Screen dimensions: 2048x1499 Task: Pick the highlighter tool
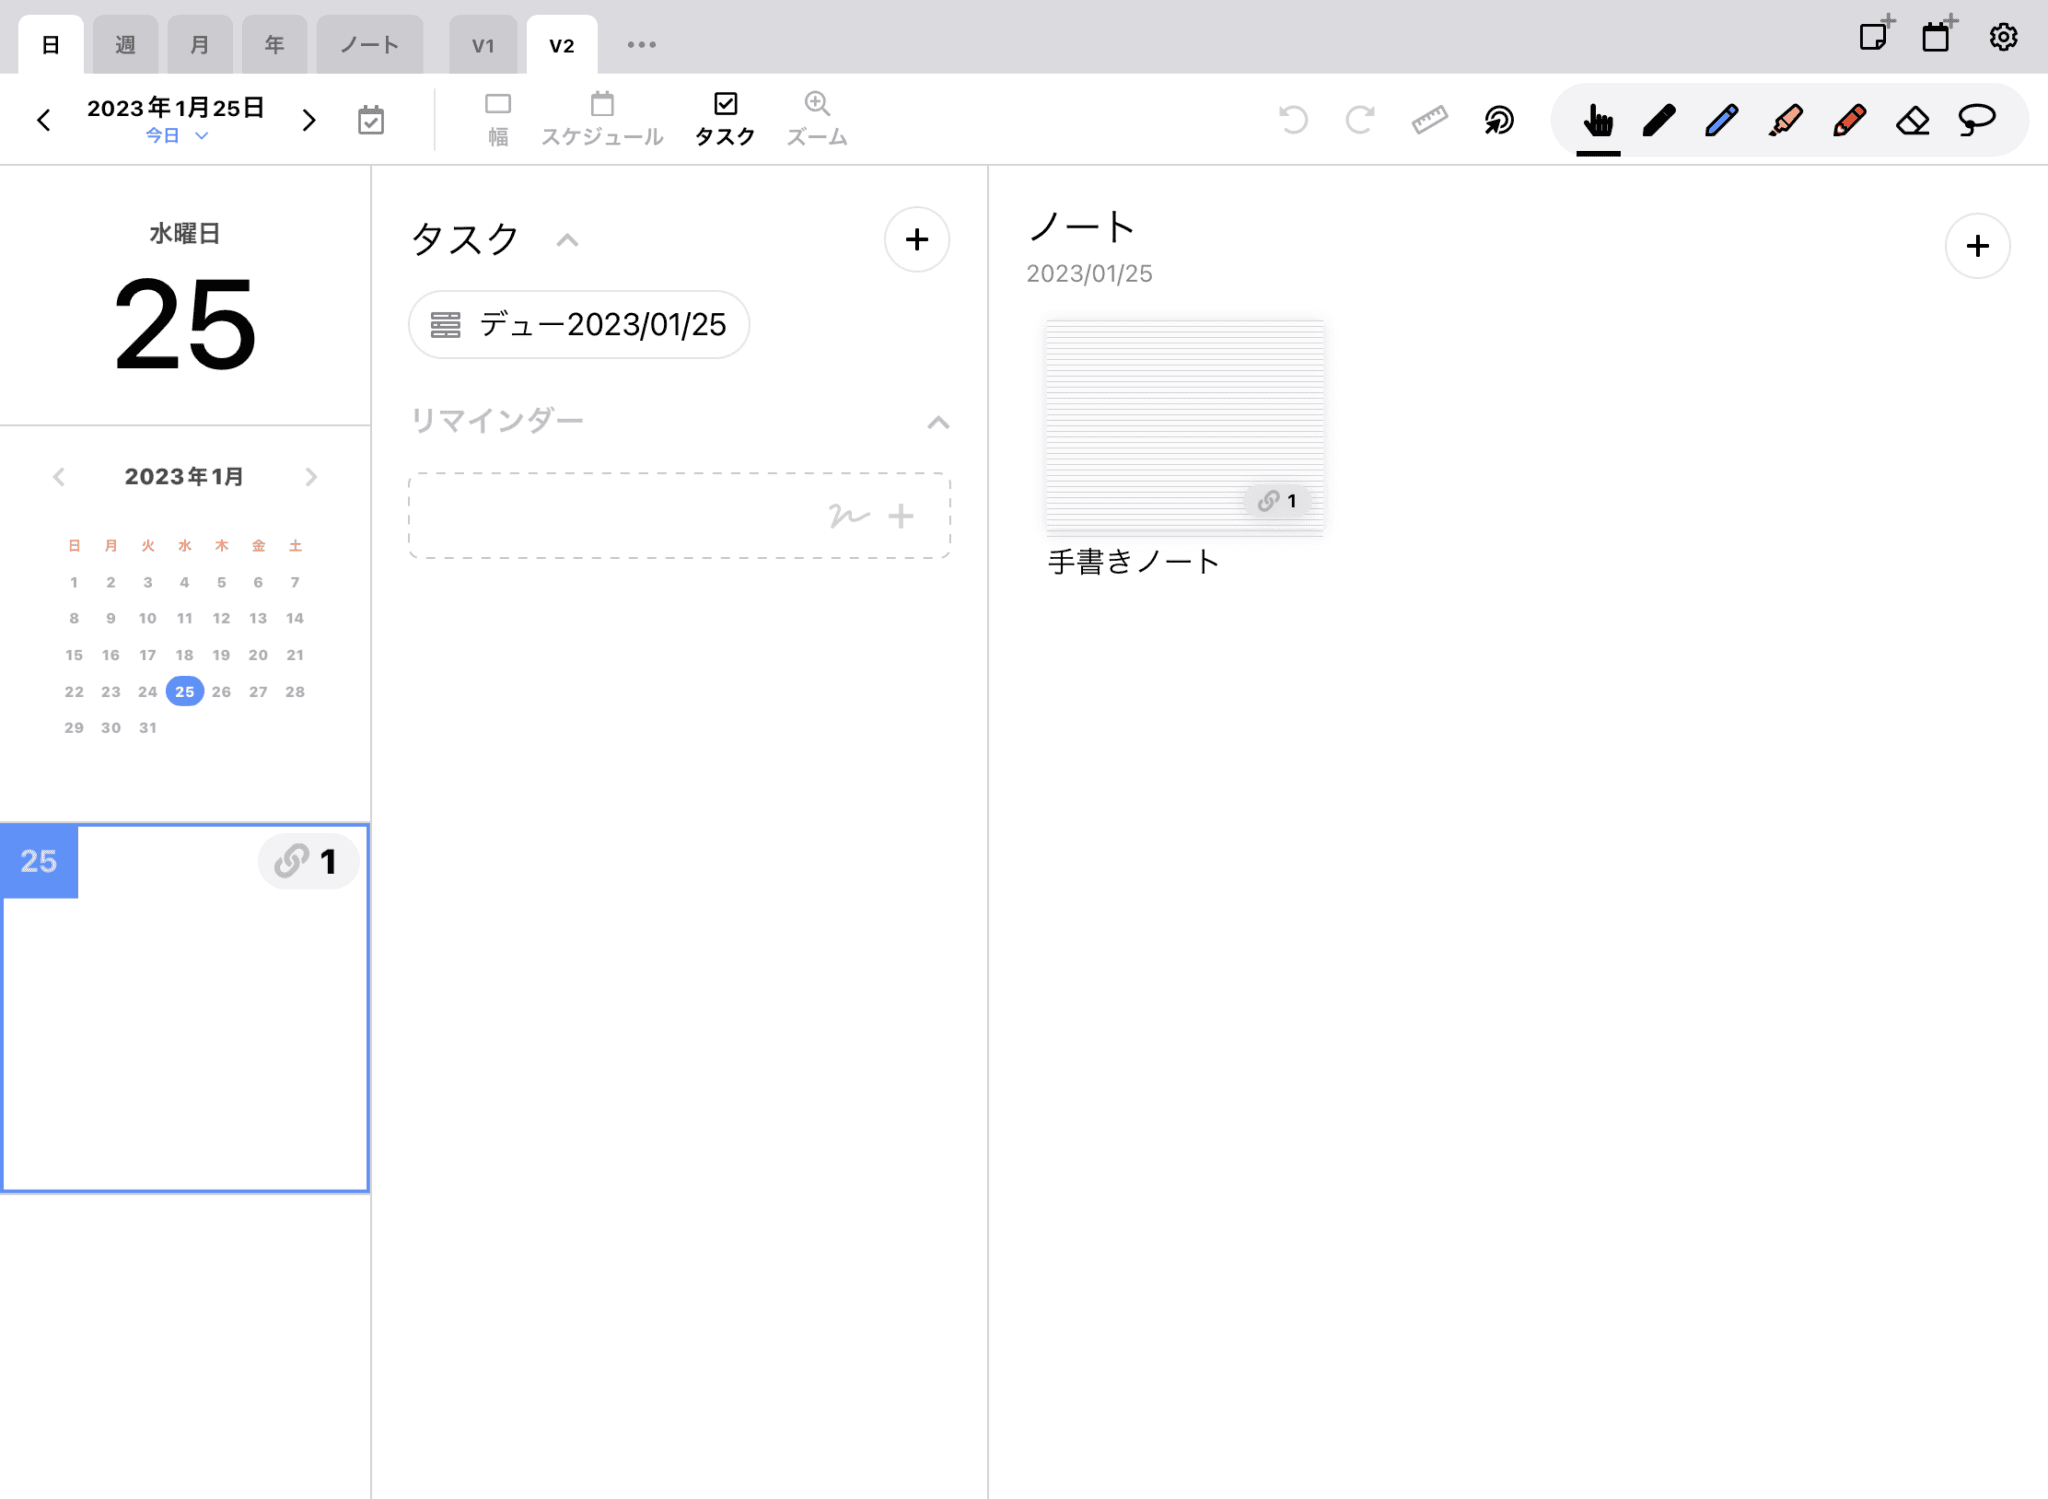tap(1786, 119)
